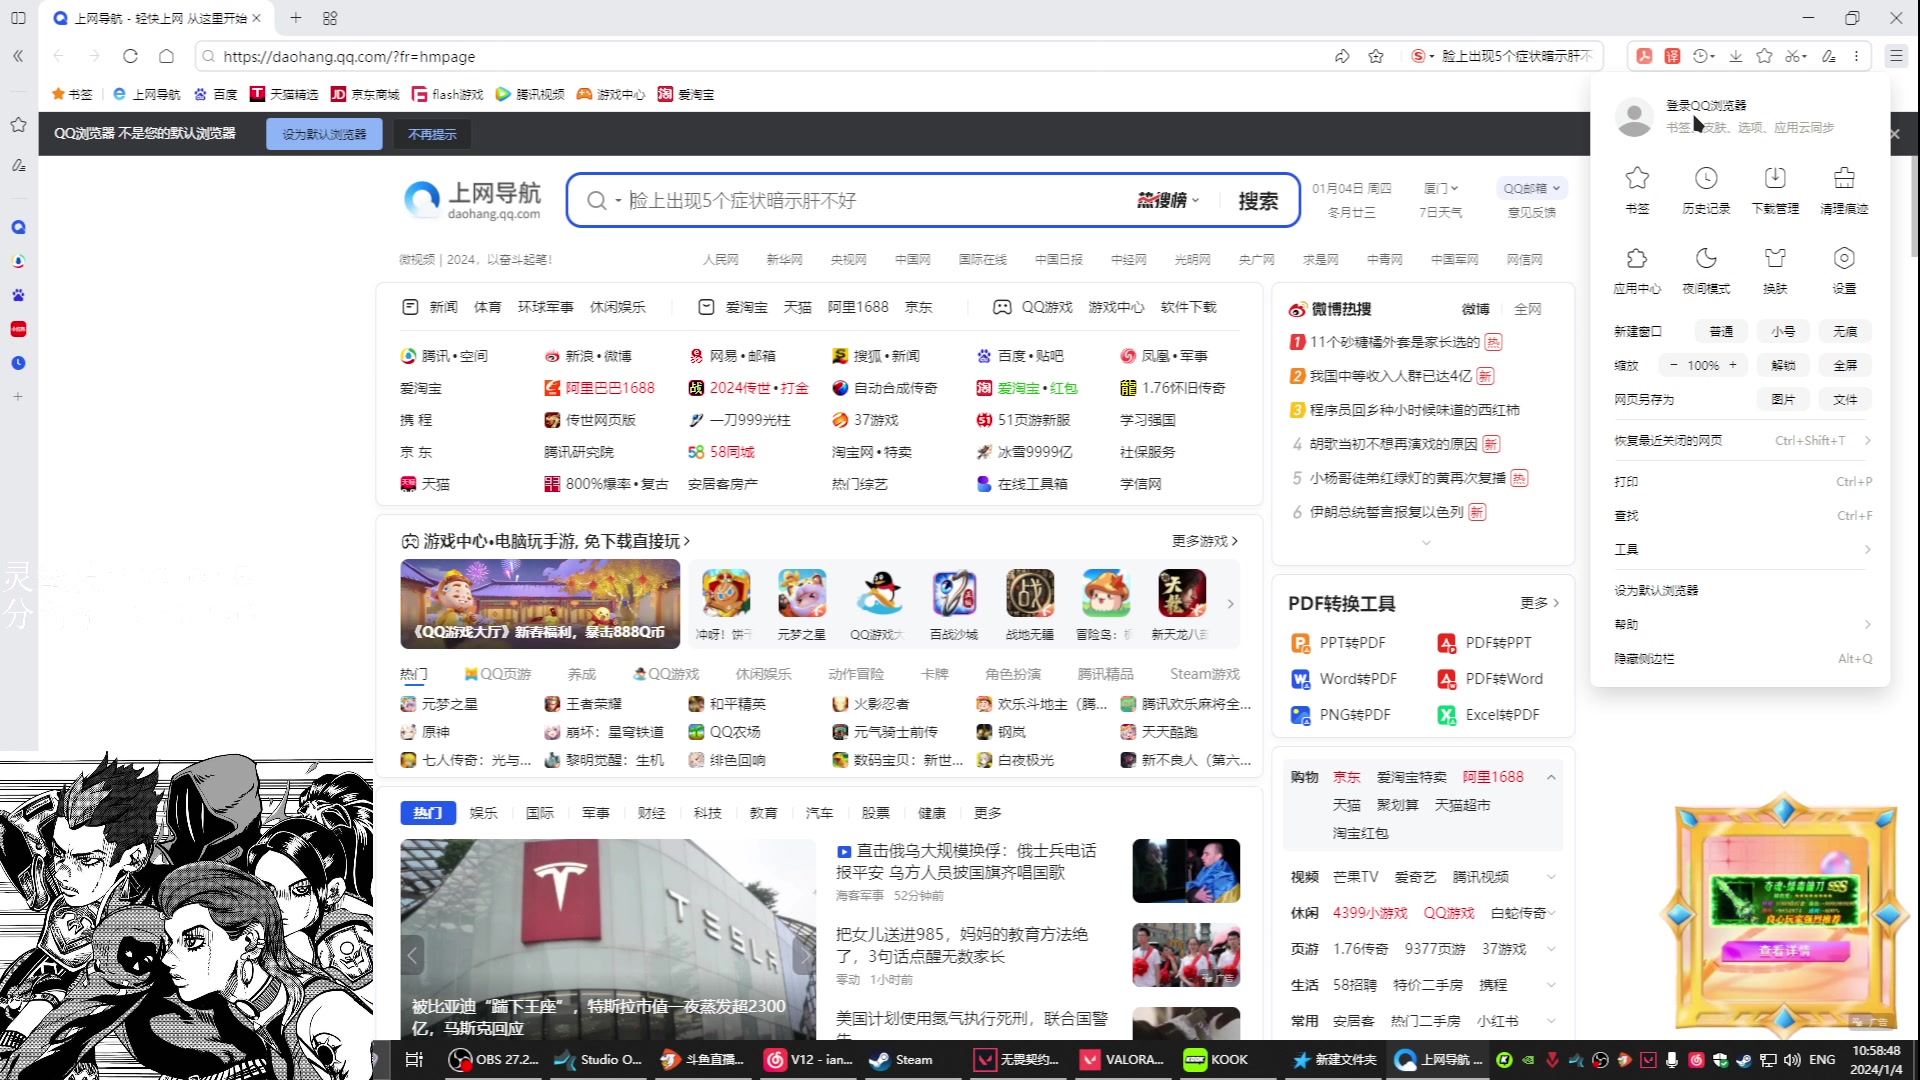Open OBS 27.2 from the taskbar
Image resolution: width=1920 pixels, height=1080 pixels.
click(494, 1059)
